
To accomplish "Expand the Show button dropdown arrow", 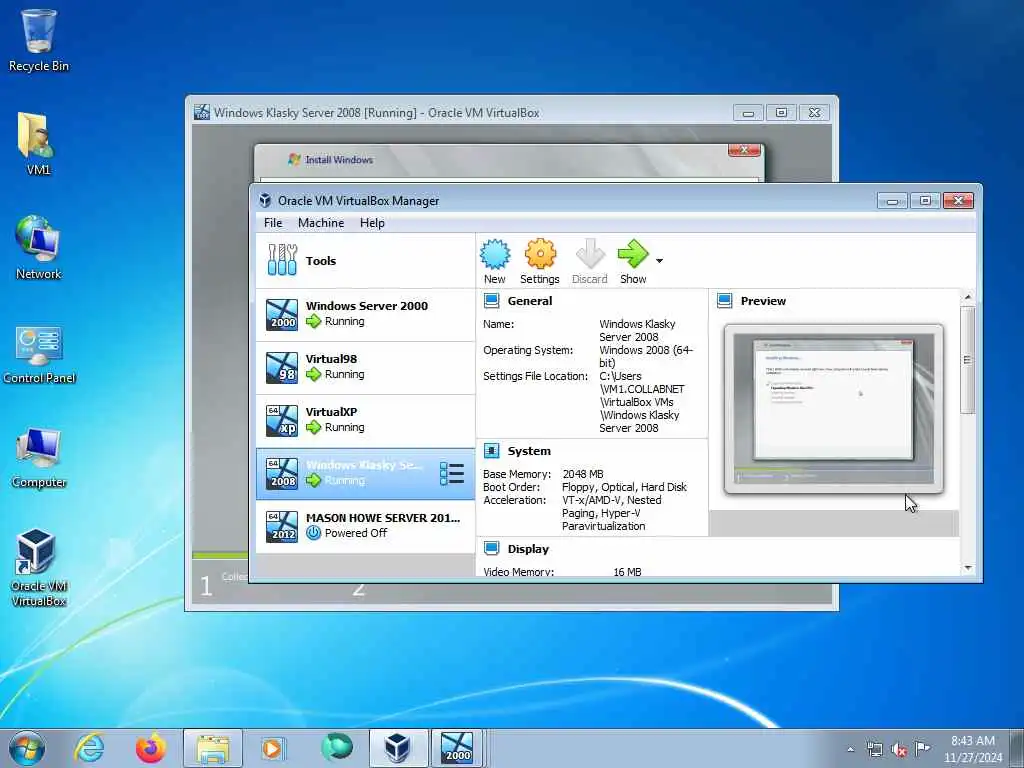I will pos(660,261).
